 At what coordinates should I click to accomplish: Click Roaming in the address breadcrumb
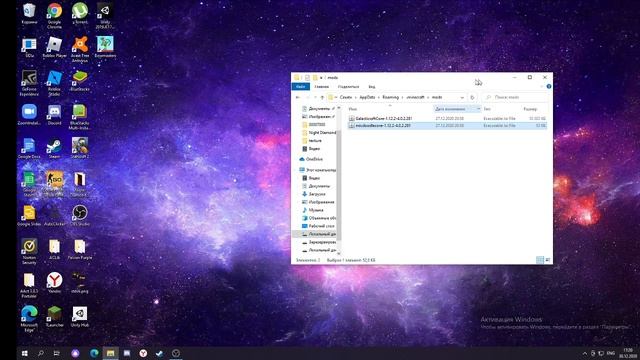(391, 97)
